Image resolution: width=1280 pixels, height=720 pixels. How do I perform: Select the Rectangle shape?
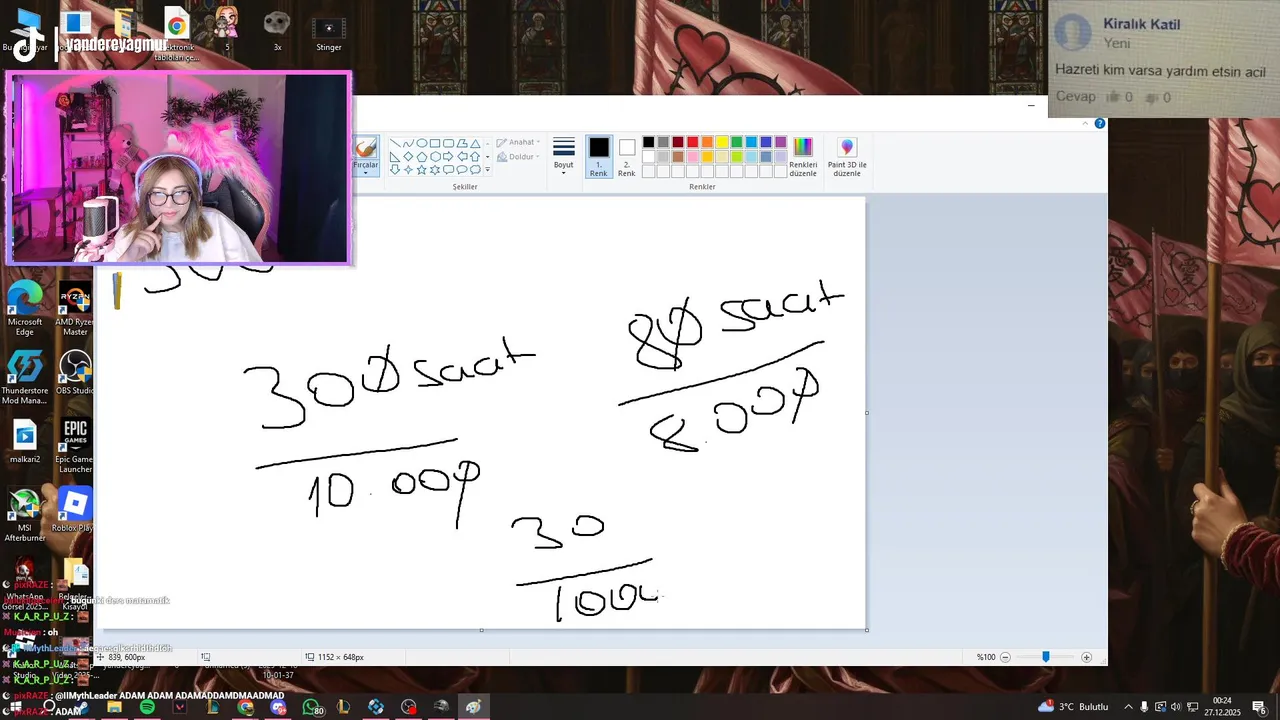[435, 143]
